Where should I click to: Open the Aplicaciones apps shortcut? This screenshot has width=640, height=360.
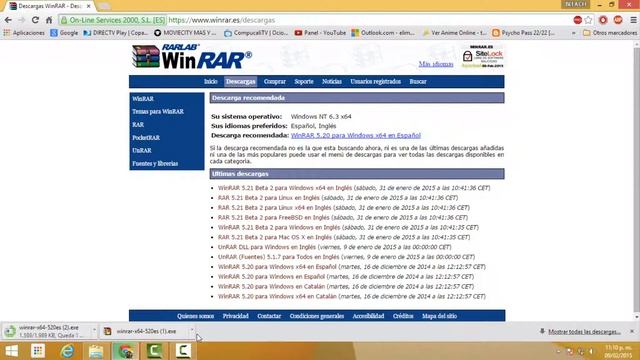tap(24, 33)
